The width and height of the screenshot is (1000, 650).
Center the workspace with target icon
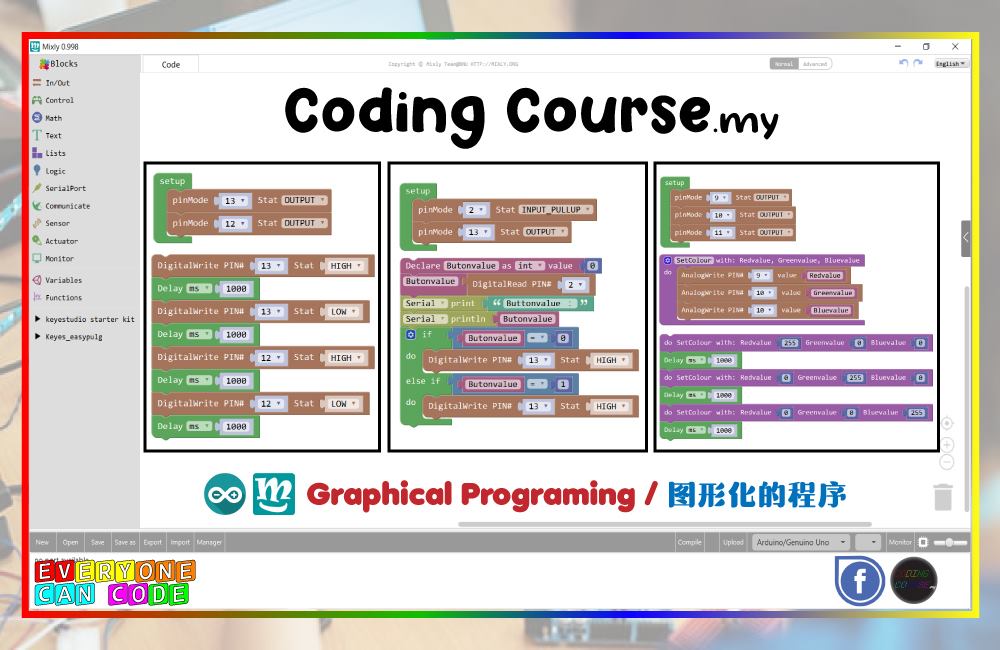pyautogui.click(x=947, y=424)
